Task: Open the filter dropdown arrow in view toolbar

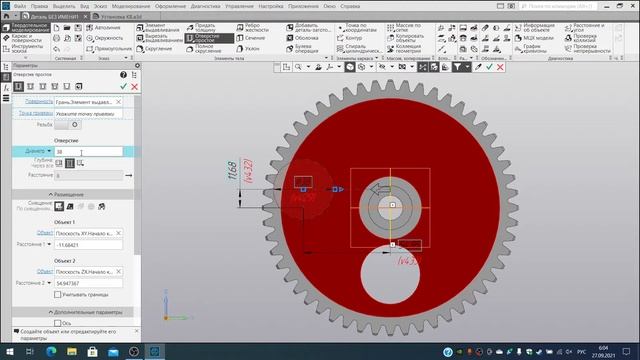Action: click(x=467, y=67)
